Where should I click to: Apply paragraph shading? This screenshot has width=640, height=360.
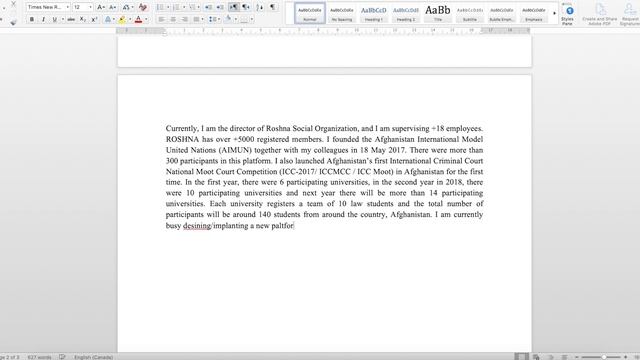pos(229,20)
